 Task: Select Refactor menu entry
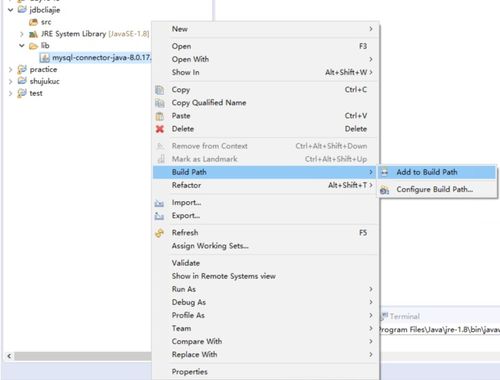(x=266, y=185)
